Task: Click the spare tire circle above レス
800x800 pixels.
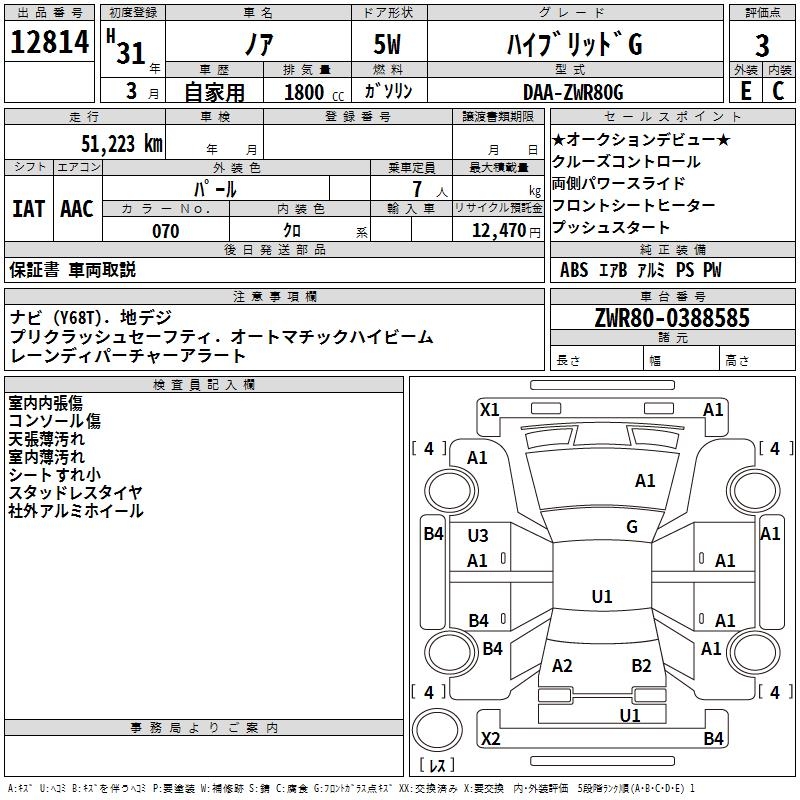Action: click(x=437, y=729)
